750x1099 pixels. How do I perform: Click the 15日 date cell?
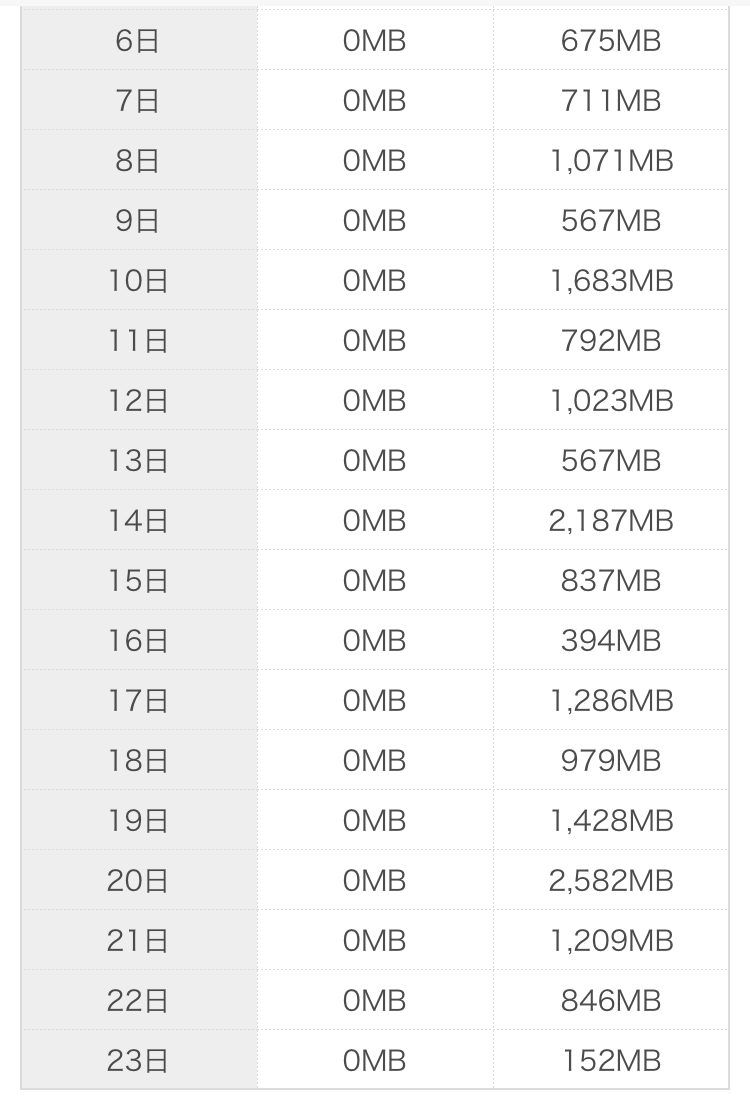(x=138, y=581)
